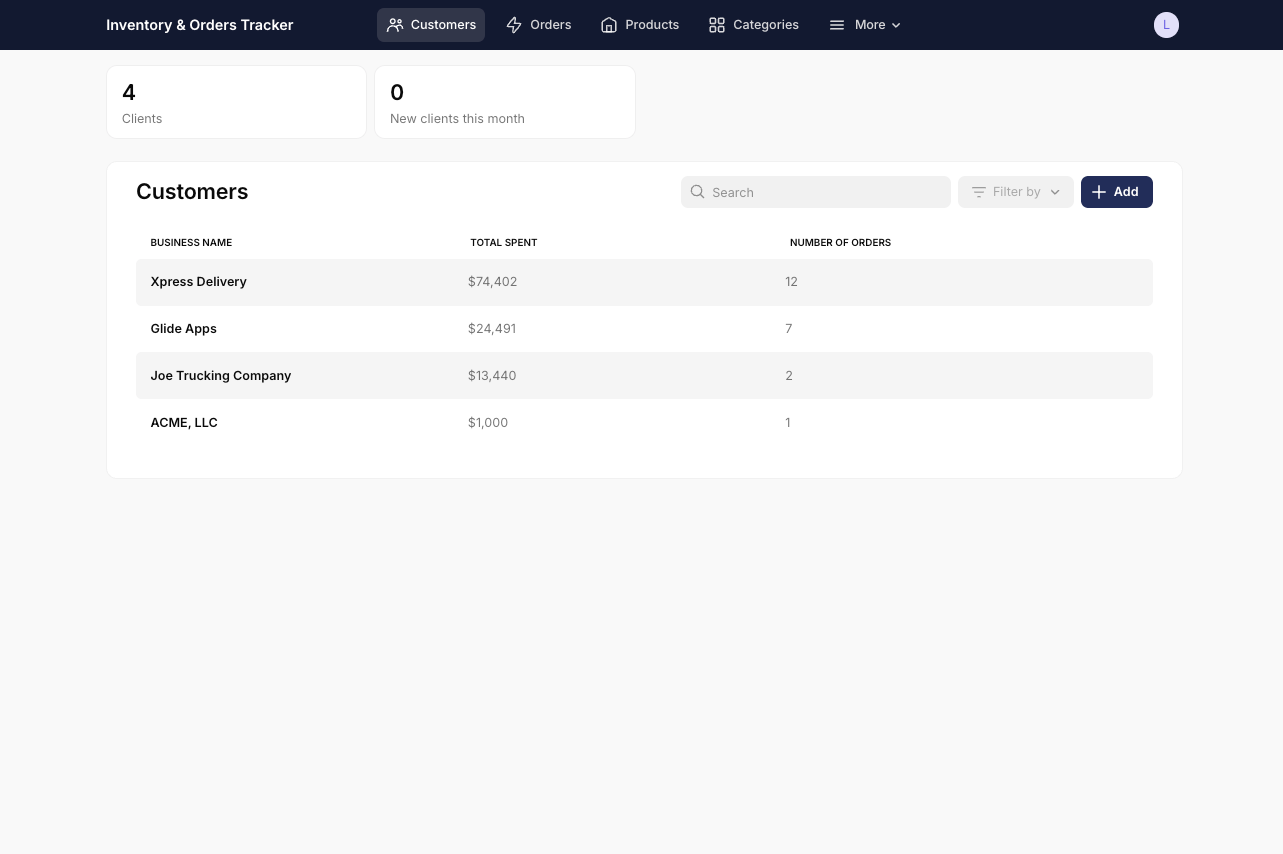Screen dimensions: 1283x854
Task: Click the $1,000 total spent value
Action: pos(488,423)
